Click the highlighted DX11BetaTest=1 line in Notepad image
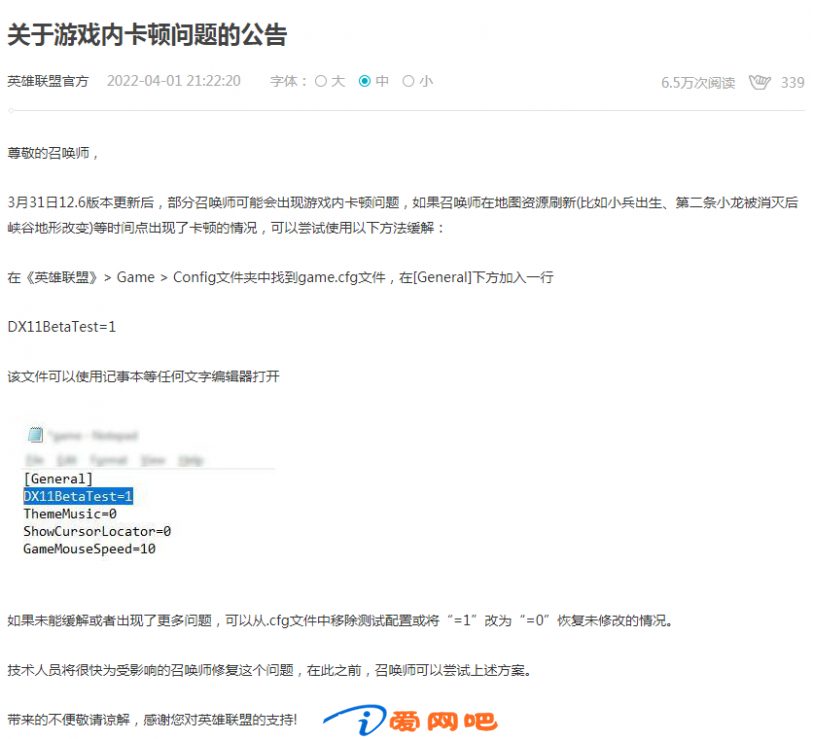Image resolution: width=822 pixels, height=739 pixels. pyautogui.click(x=78, y=496)
